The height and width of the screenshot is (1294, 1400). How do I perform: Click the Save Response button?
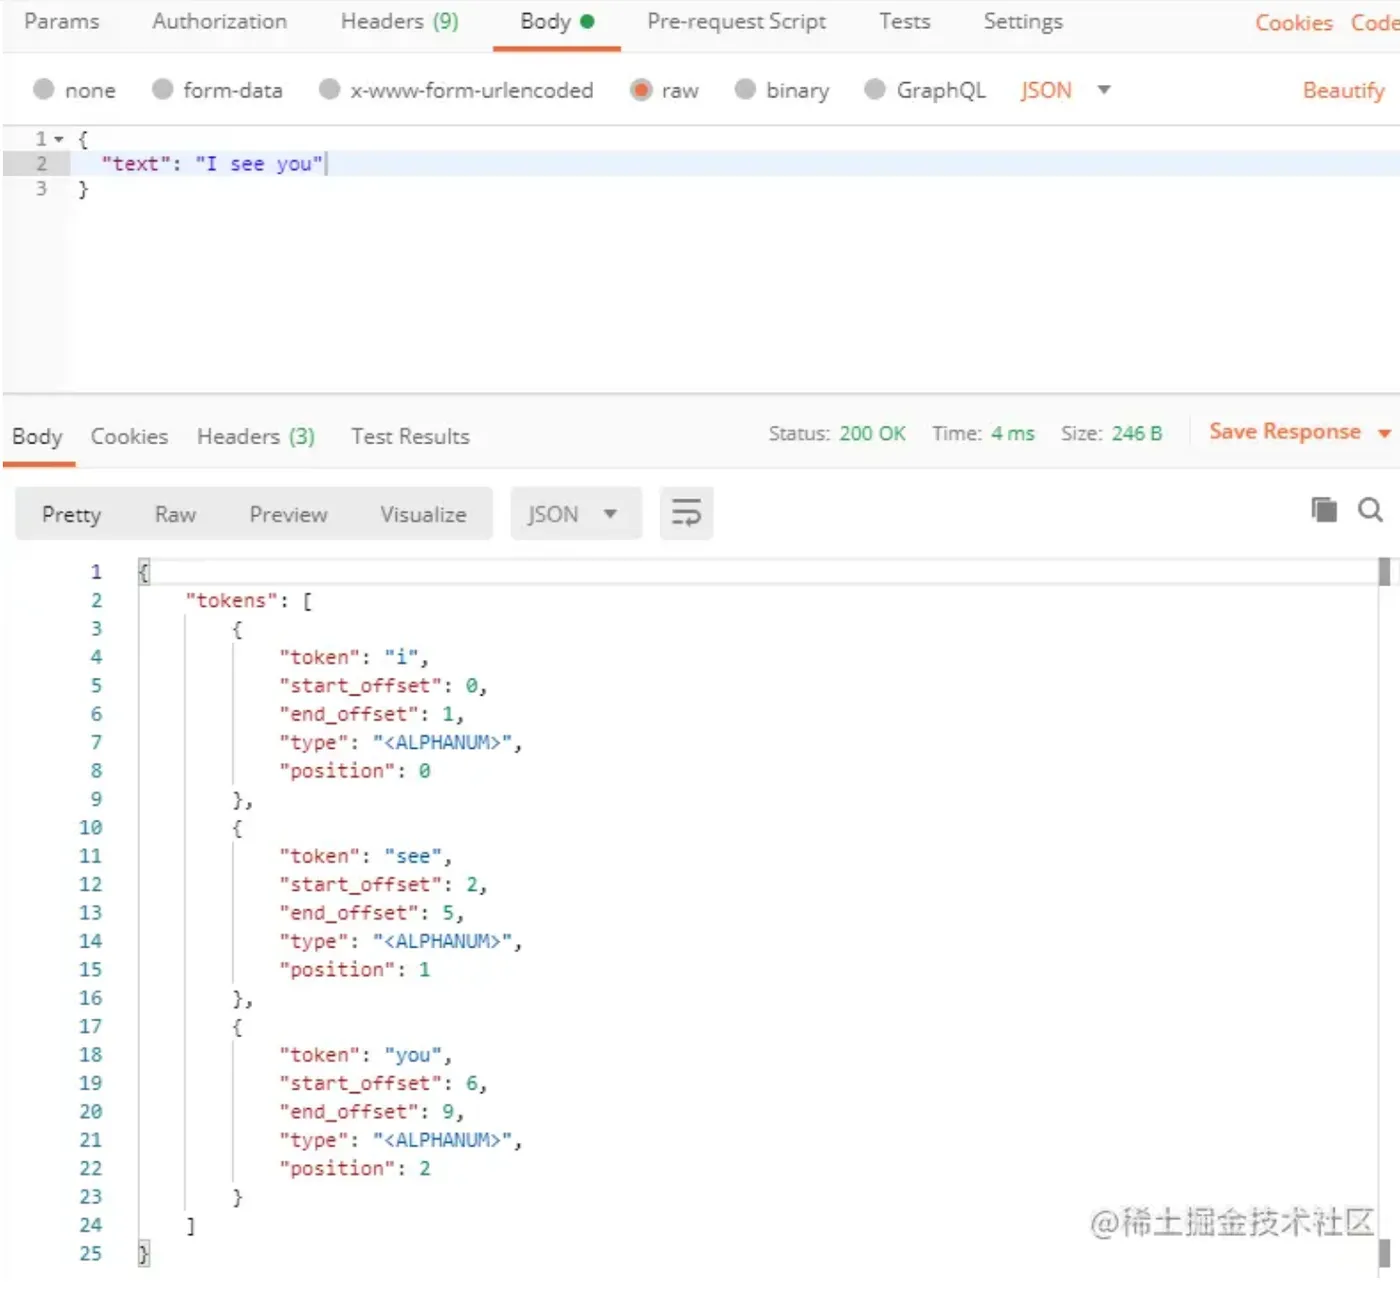pyautogui.click(x=1284, y=431)
